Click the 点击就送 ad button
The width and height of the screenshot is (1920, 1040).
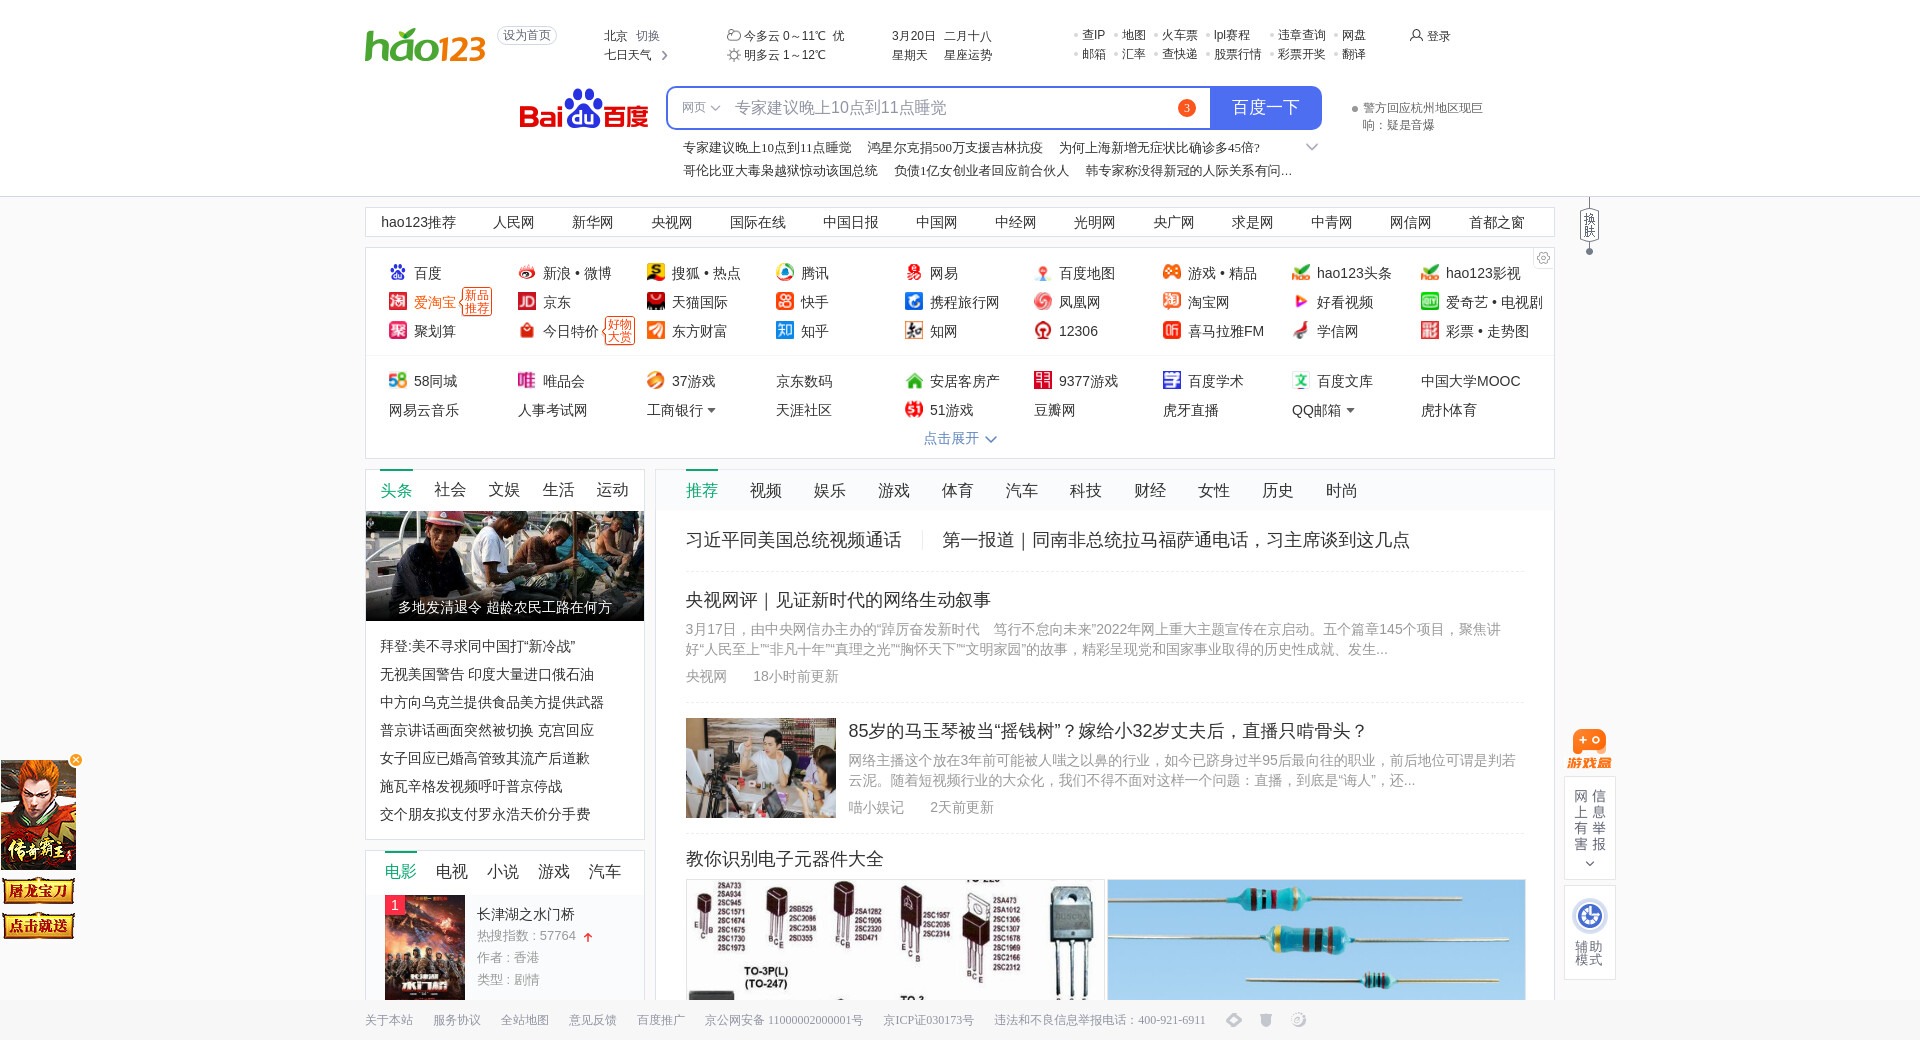pyautogui.click(x=39, y=926)
